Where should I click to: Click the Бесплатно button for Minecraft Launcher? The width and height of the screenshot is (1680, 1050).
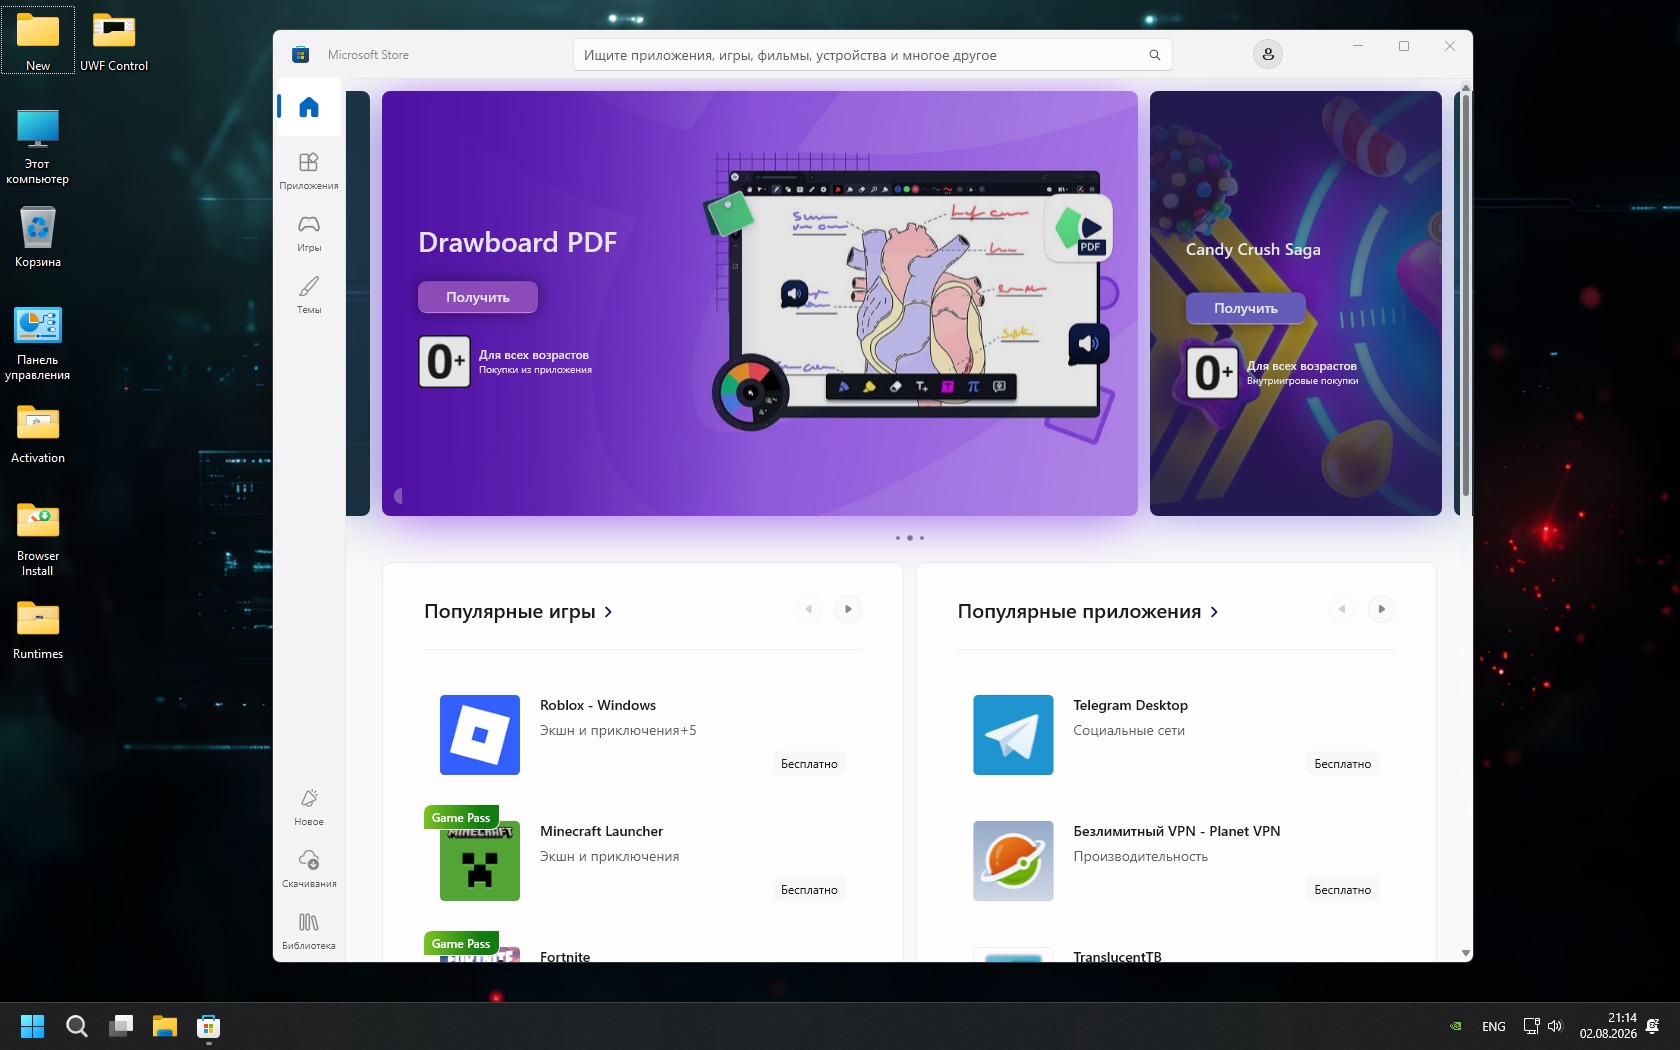coord(809,890)
